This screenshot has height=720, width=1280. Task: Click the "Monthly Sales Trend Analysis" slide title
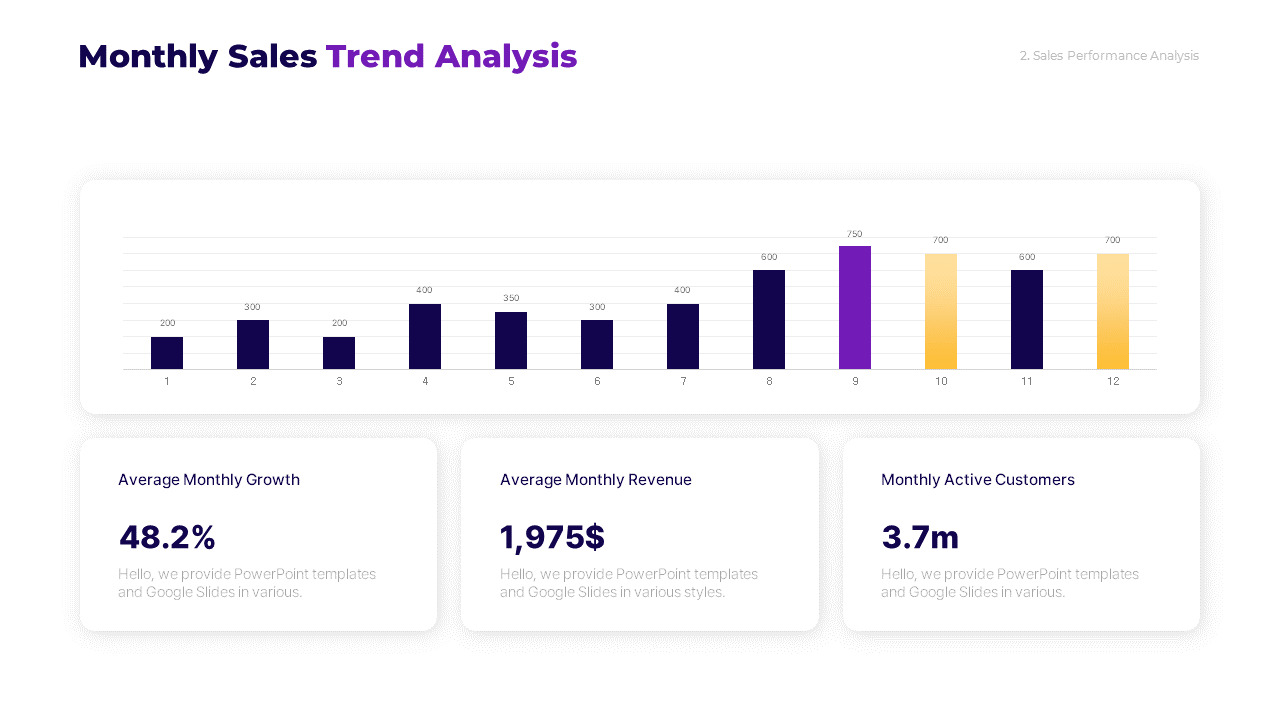(328, 57)
